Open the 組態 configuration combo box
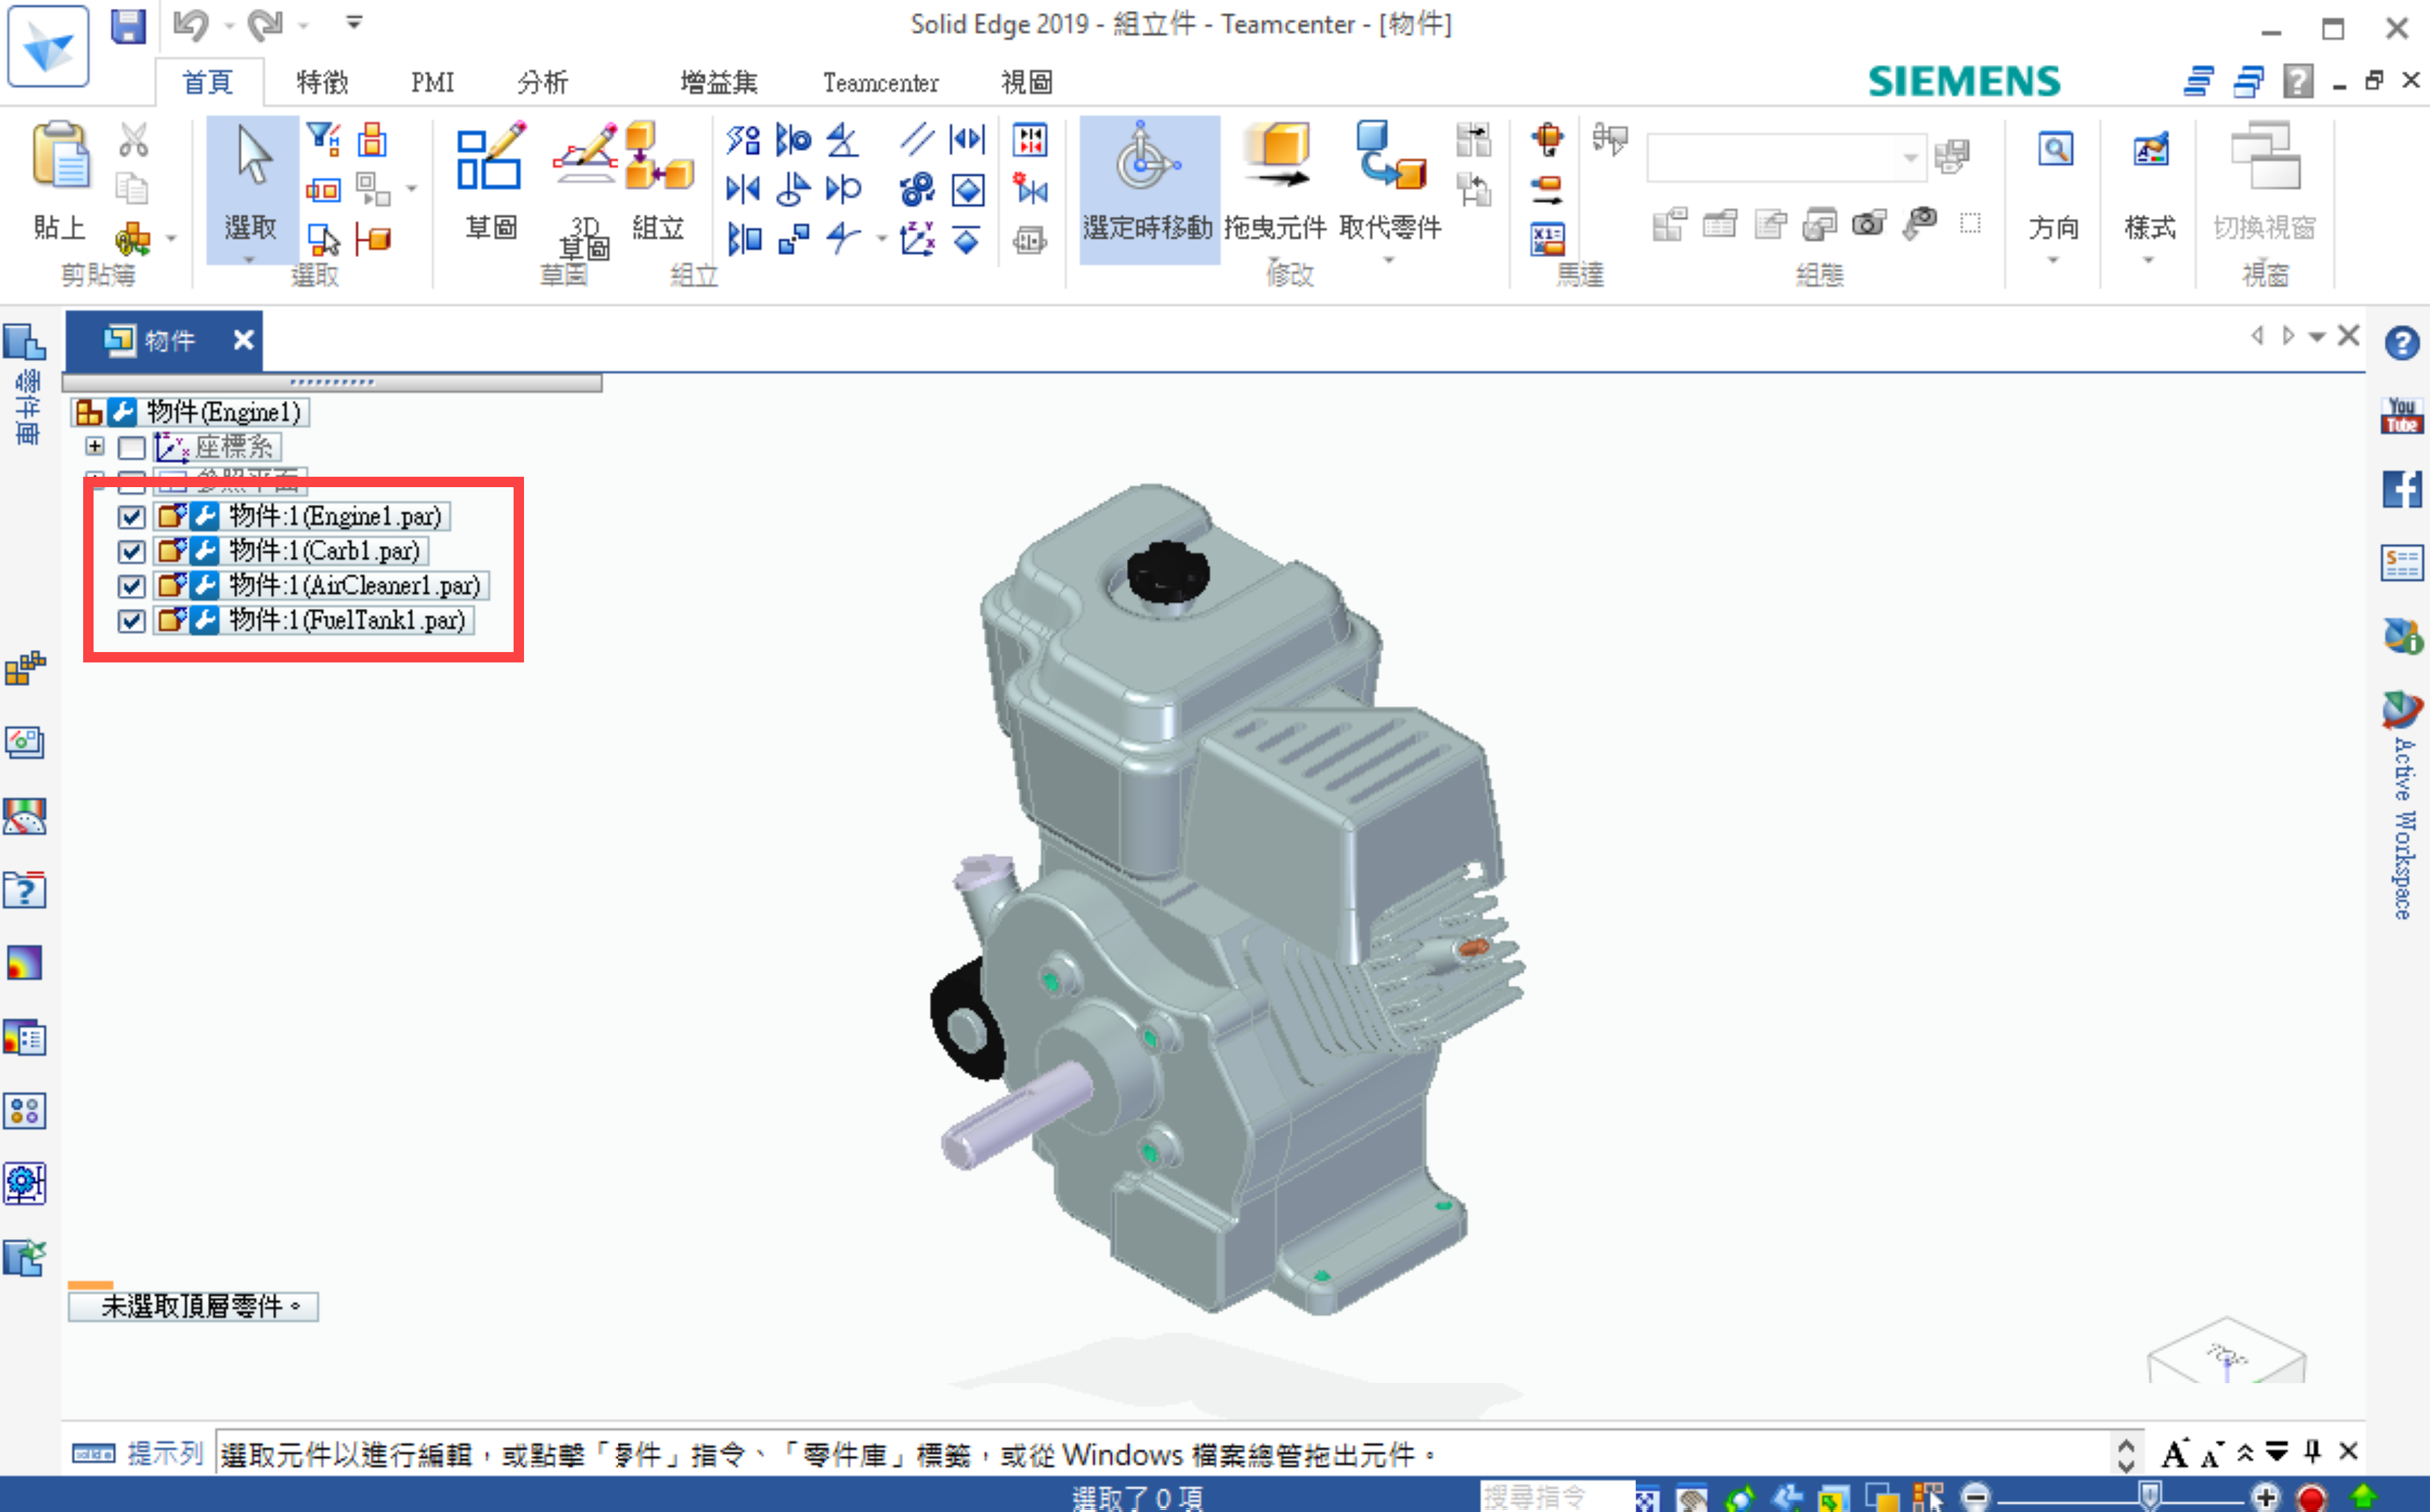 (1786, 158)
